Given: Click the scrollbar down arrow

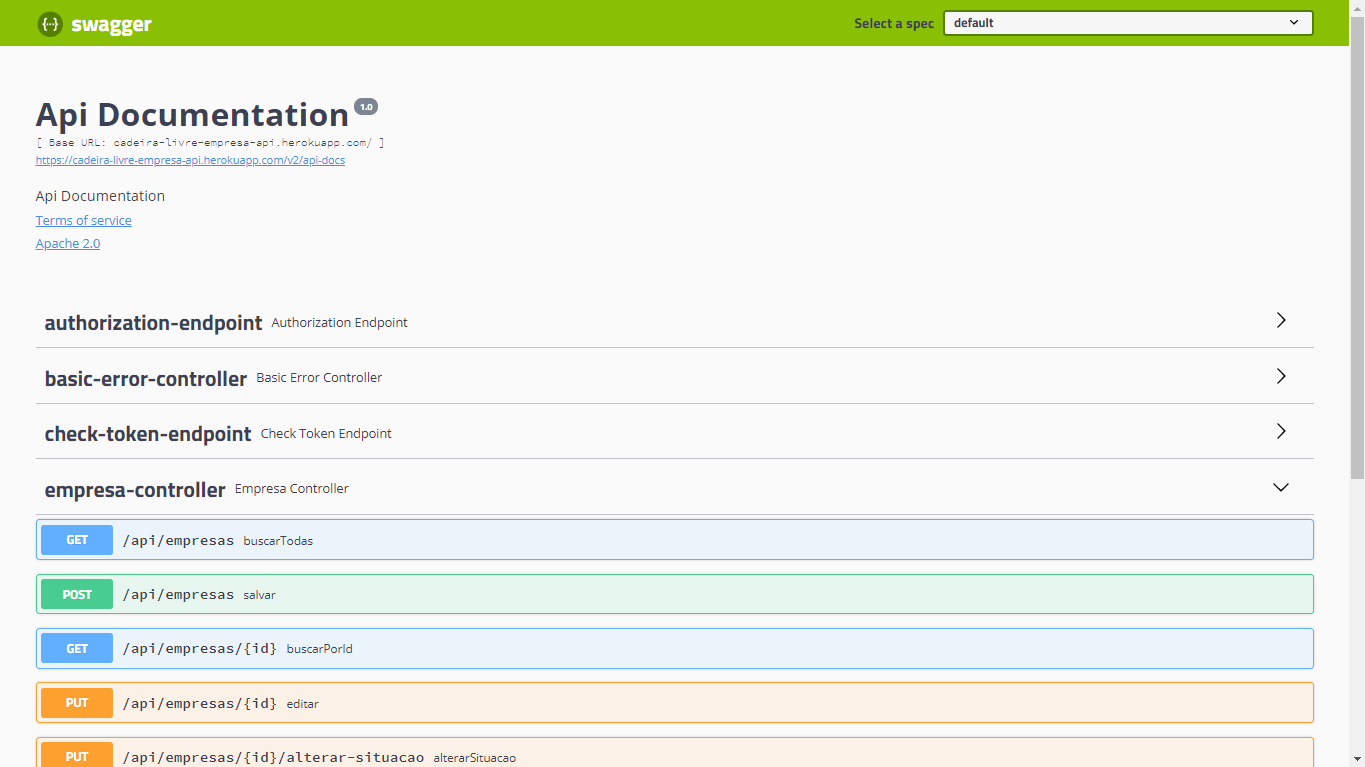Looking at the screenshot, I should tap(1357, 758).
